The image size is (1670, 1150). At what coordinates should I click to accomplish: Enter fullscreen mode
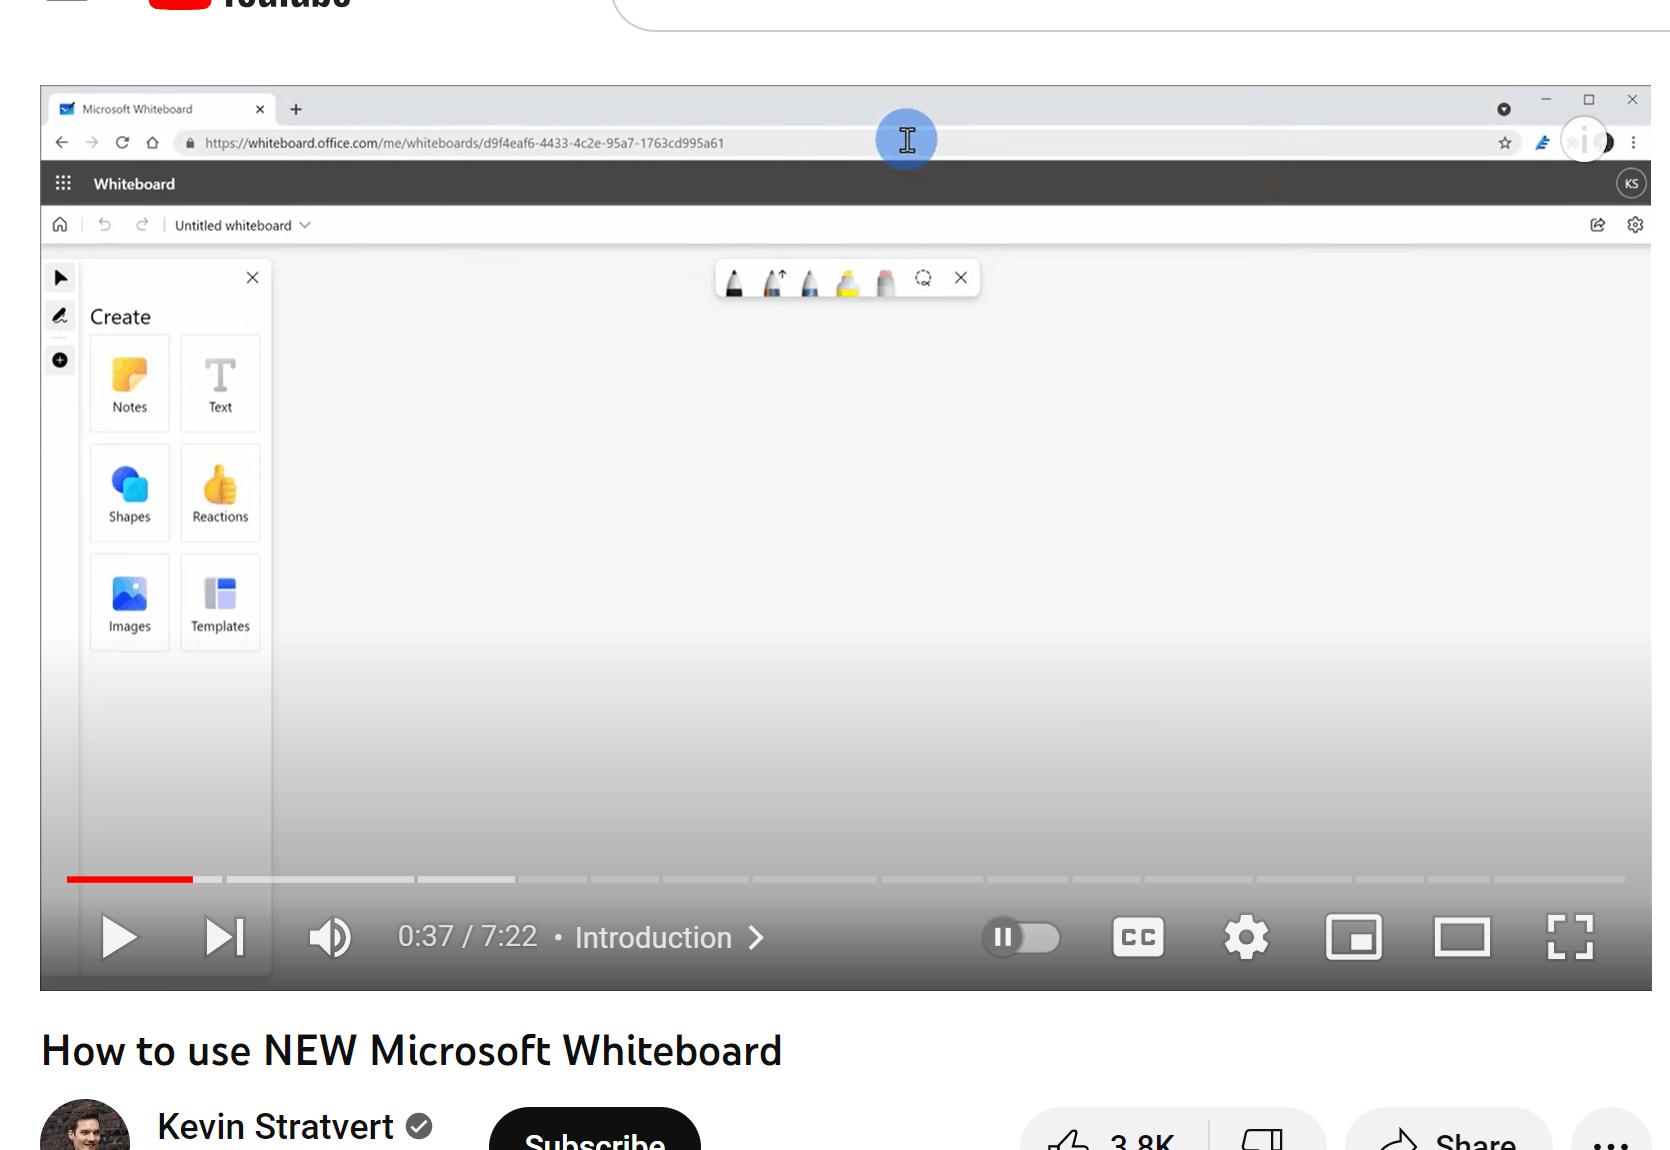(x=1570, y=937)
